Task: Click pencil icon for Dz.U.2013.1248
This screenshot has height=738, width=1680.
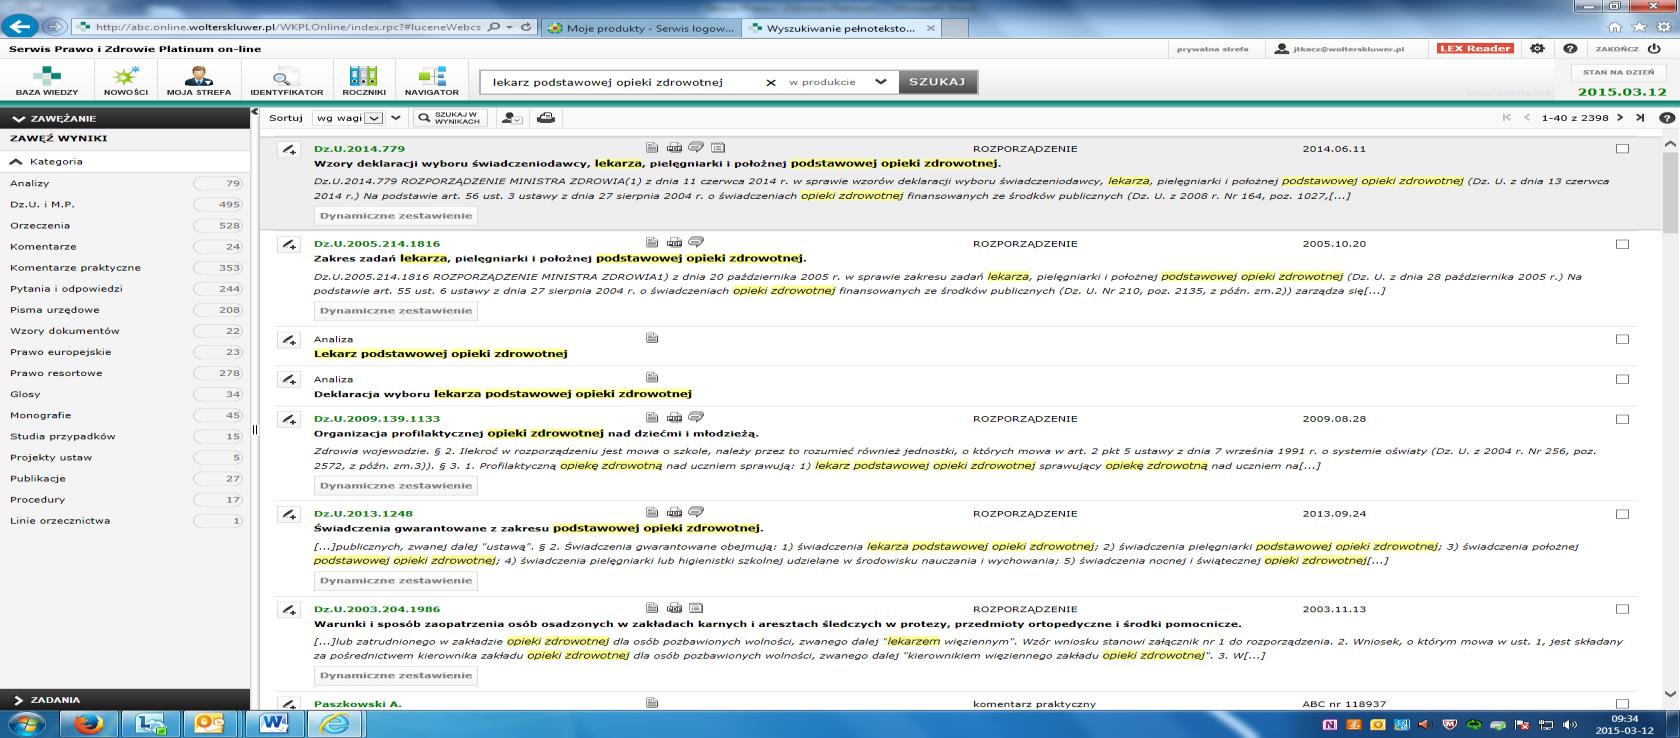Action: pyautogui.click(x=288, y=514)
